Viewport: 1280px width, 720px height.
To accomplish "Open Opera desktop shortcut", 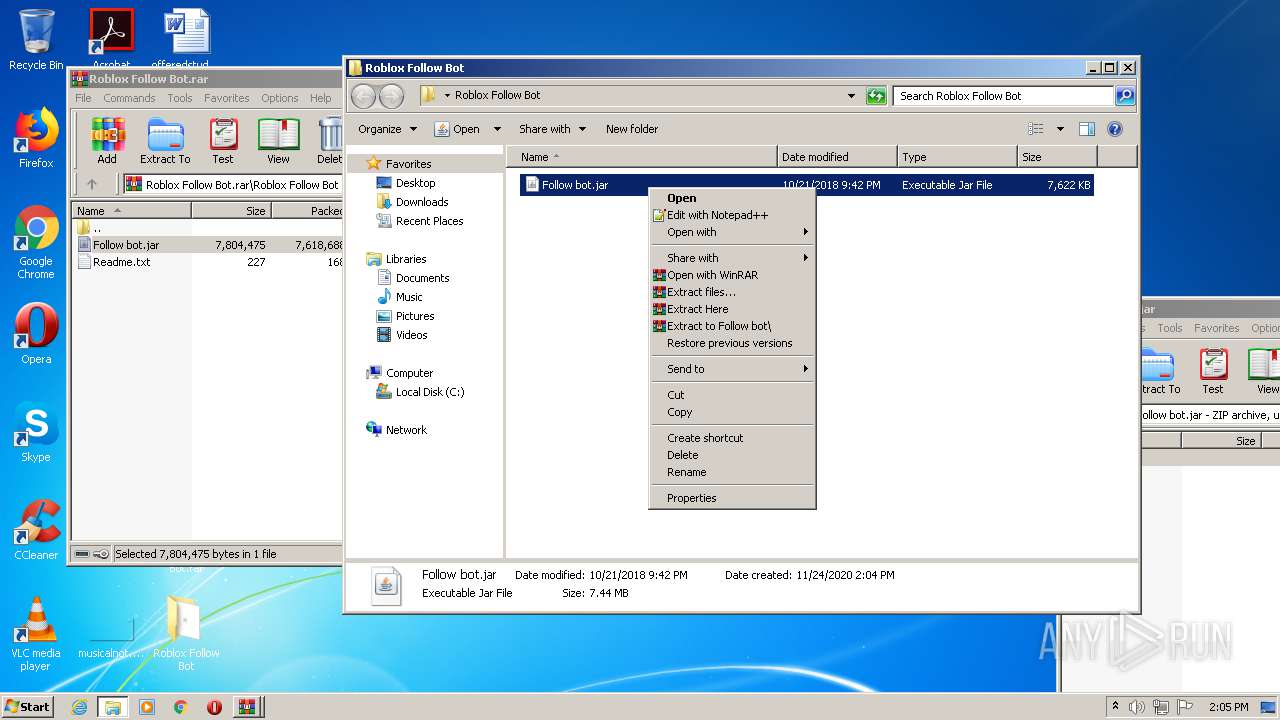I will [36, 334].
